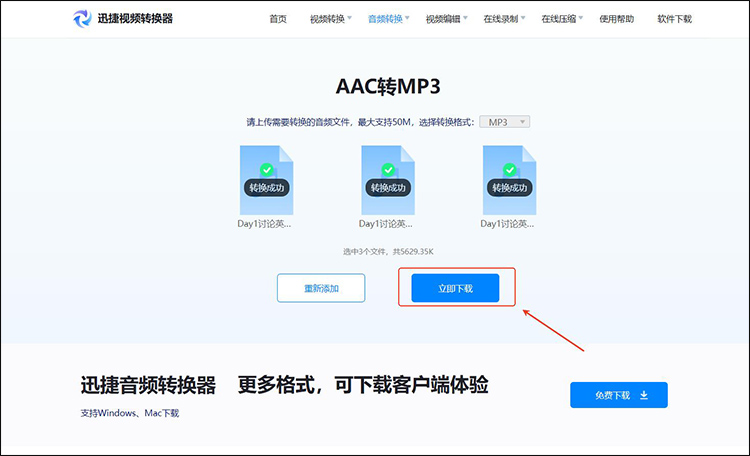Toggle the green checkmark on the third file
The height and width of the screenshot is (456, 750).
[509, 170]
